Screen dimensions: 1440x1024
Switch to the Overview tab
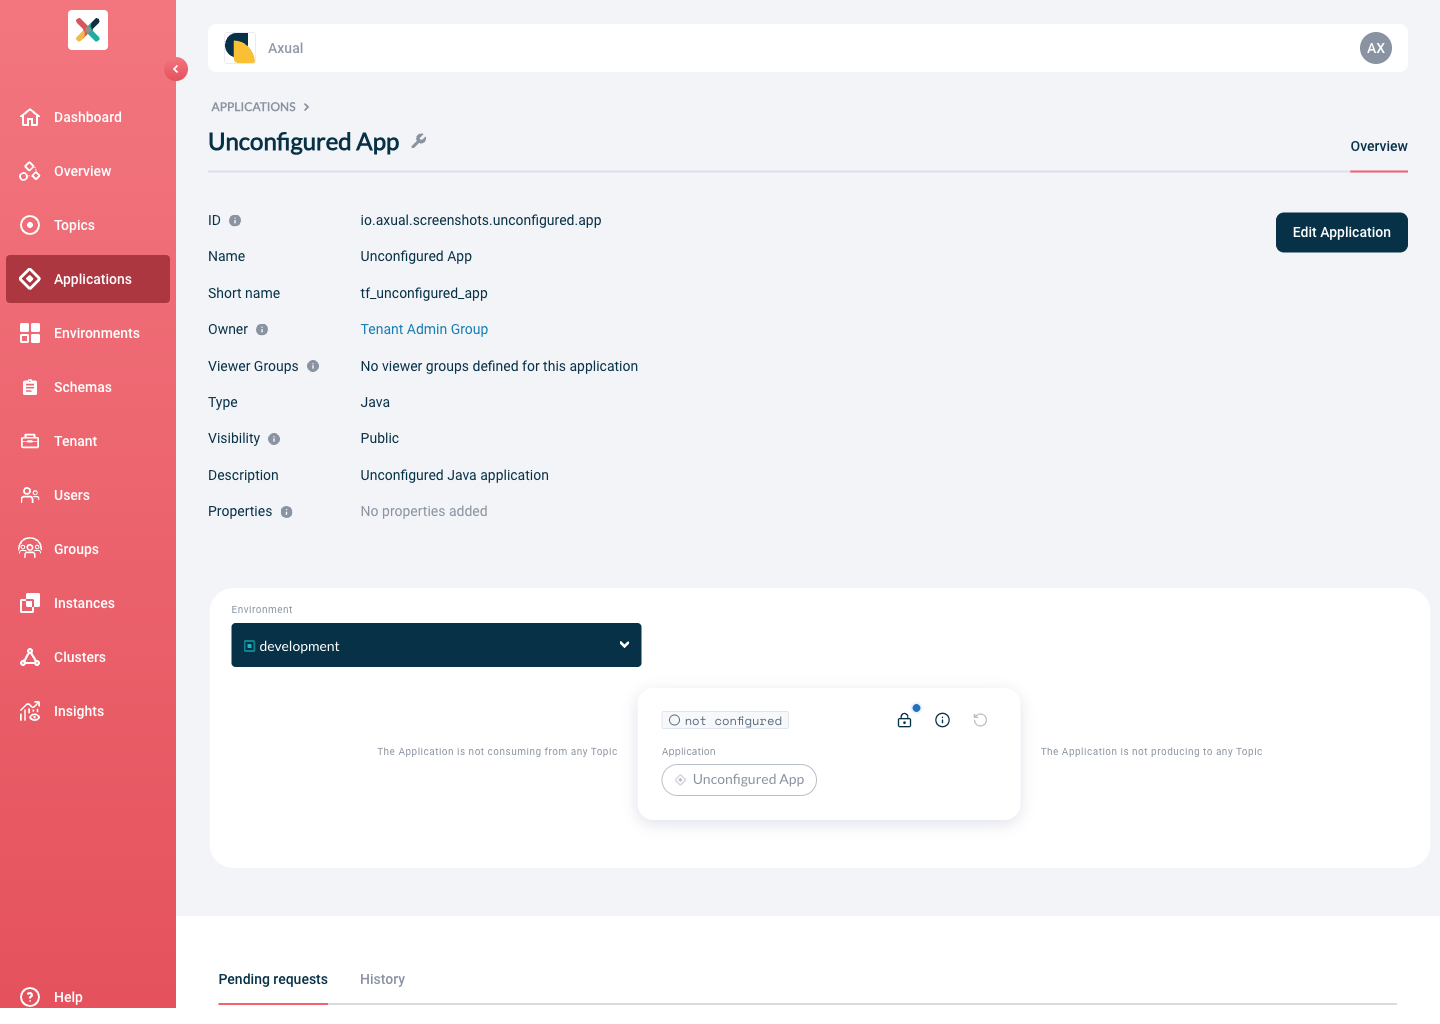[x=1379, y=146]
